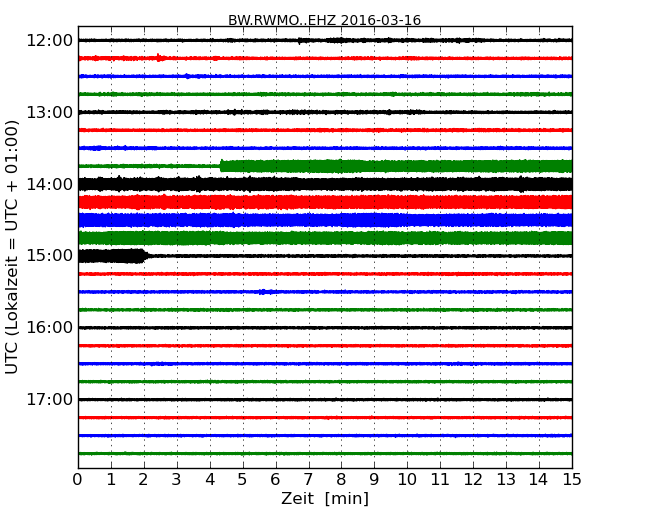
Task: Click the green signal onset in the 13:45 trace
Action: coord(221,165)
